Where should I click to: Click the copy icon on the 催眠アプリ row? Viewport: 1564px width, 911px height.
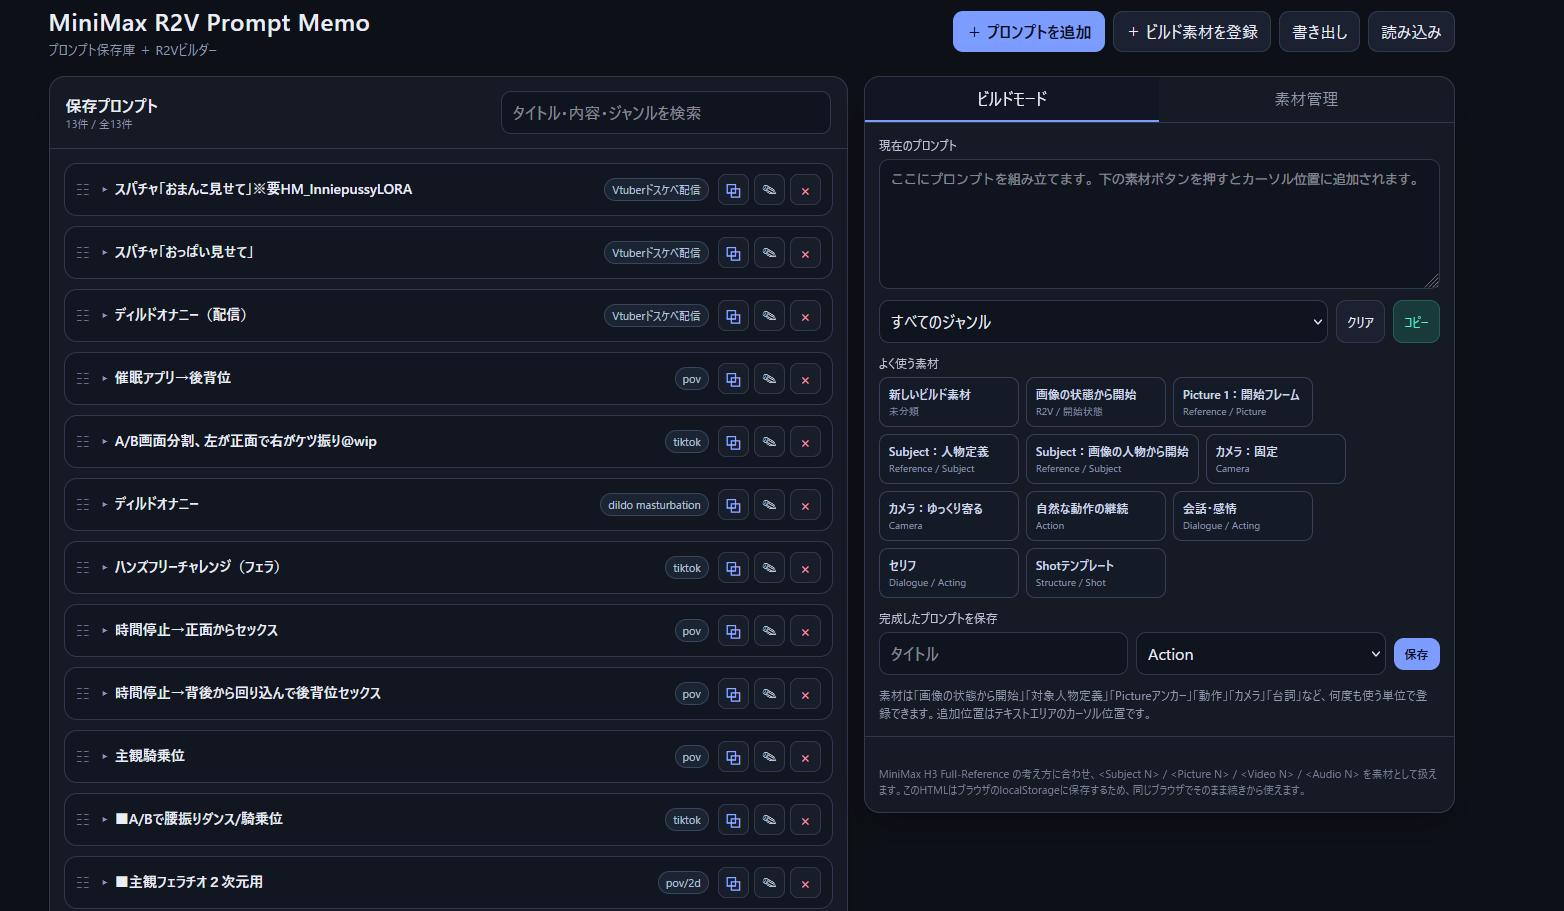(733, 379)
